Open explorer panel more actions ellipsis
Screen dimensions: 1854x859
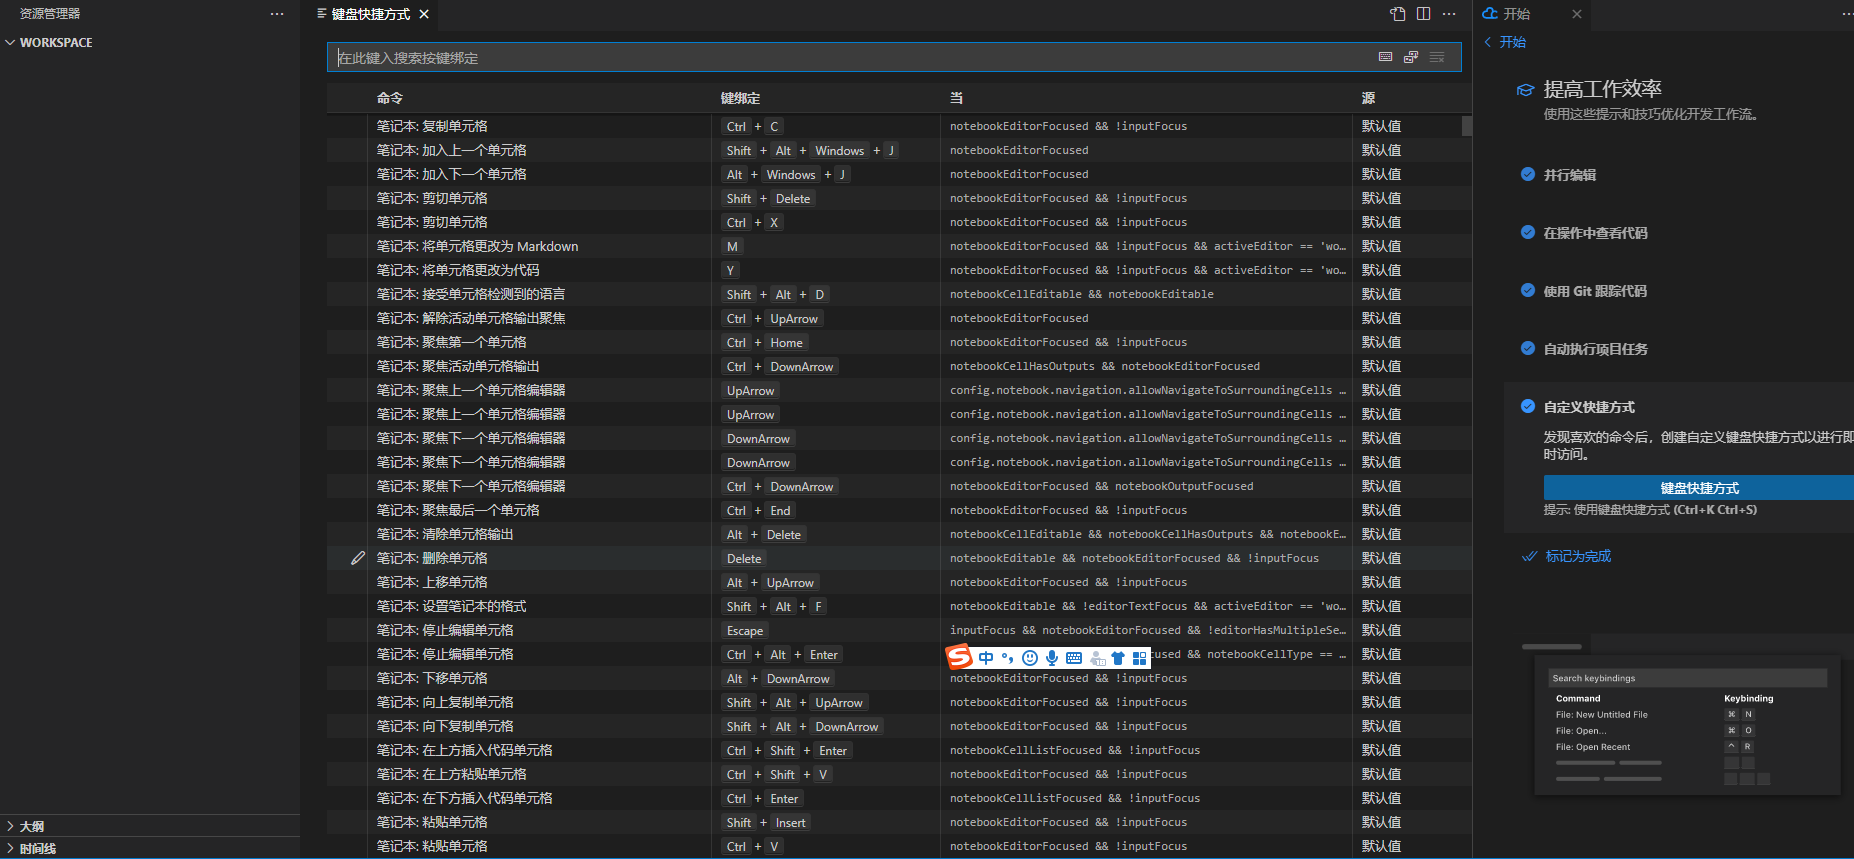tap(277, 14)
